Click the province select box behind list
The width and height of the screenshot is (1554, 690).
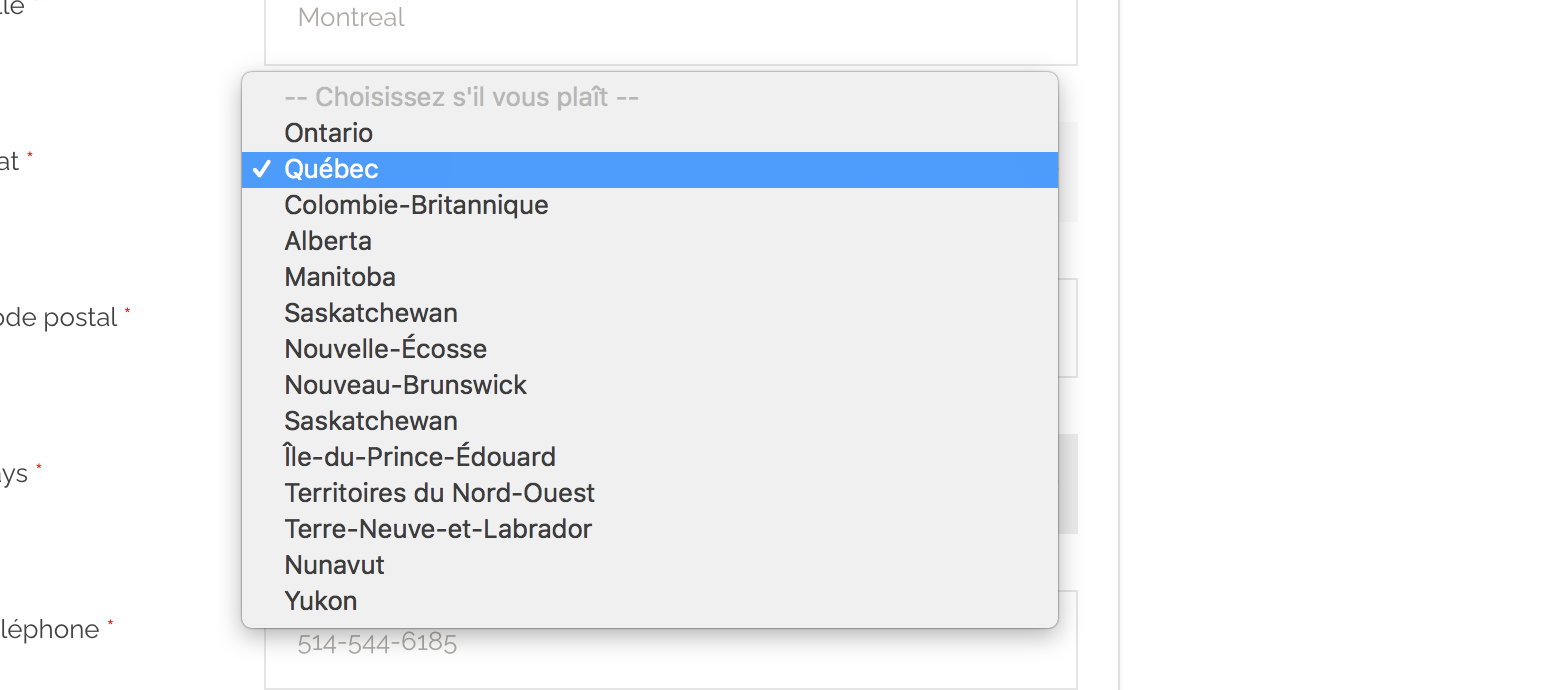tap(1068, 172)
